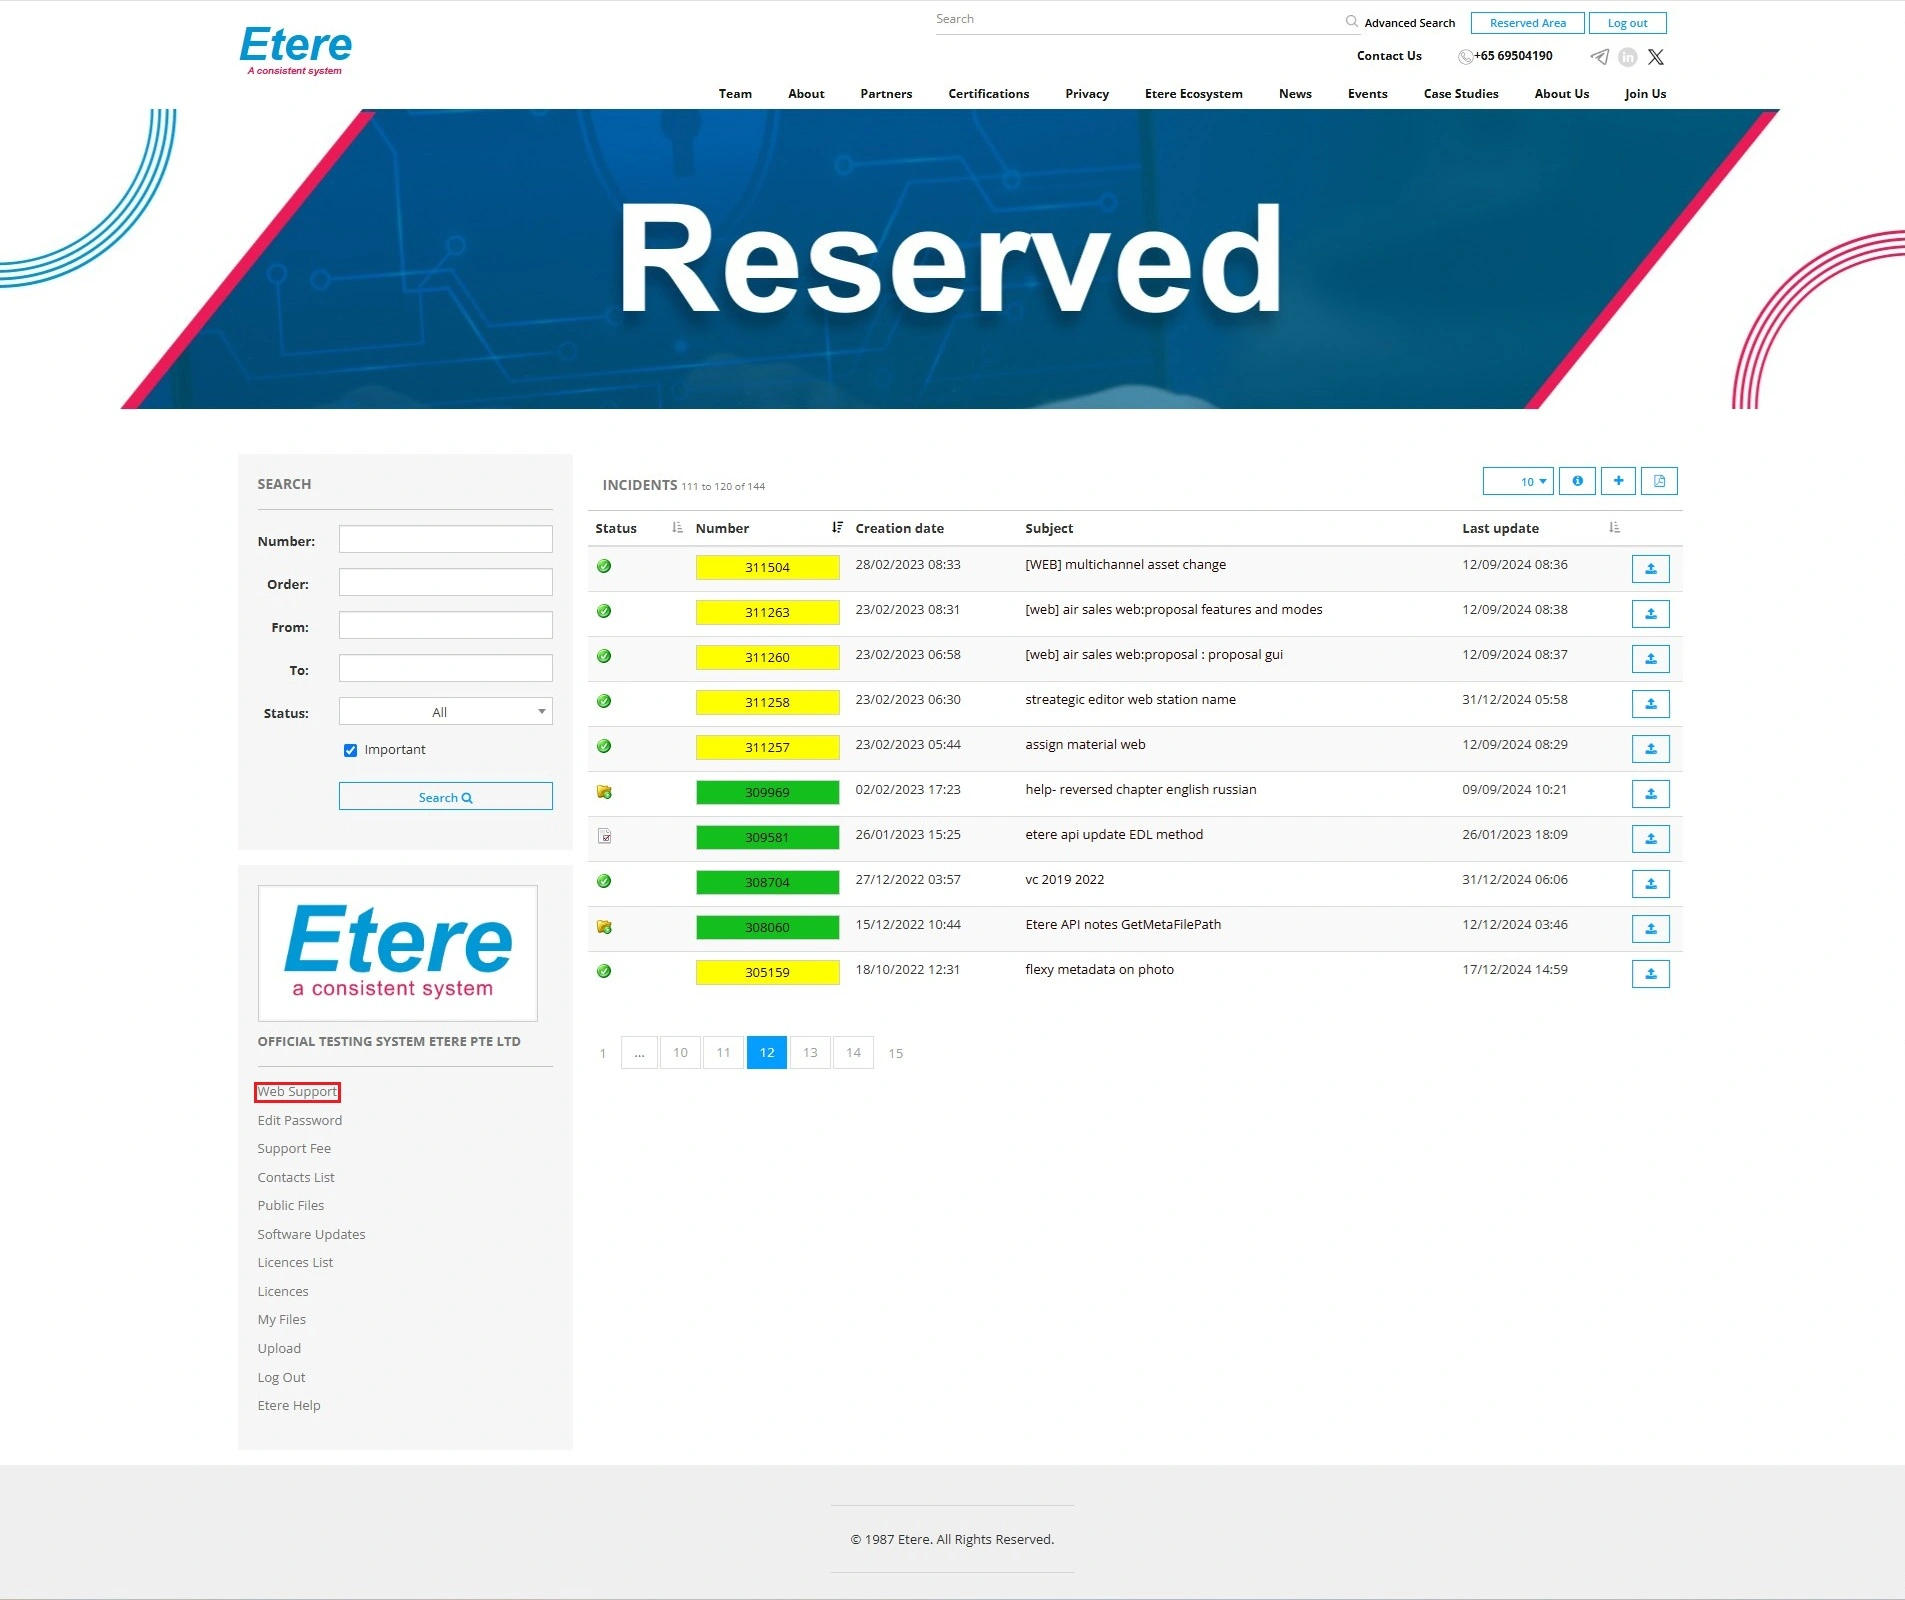1905x1600 pixels.
Task: Sort by Status column sort icon
Action: (x=677, y=528)
